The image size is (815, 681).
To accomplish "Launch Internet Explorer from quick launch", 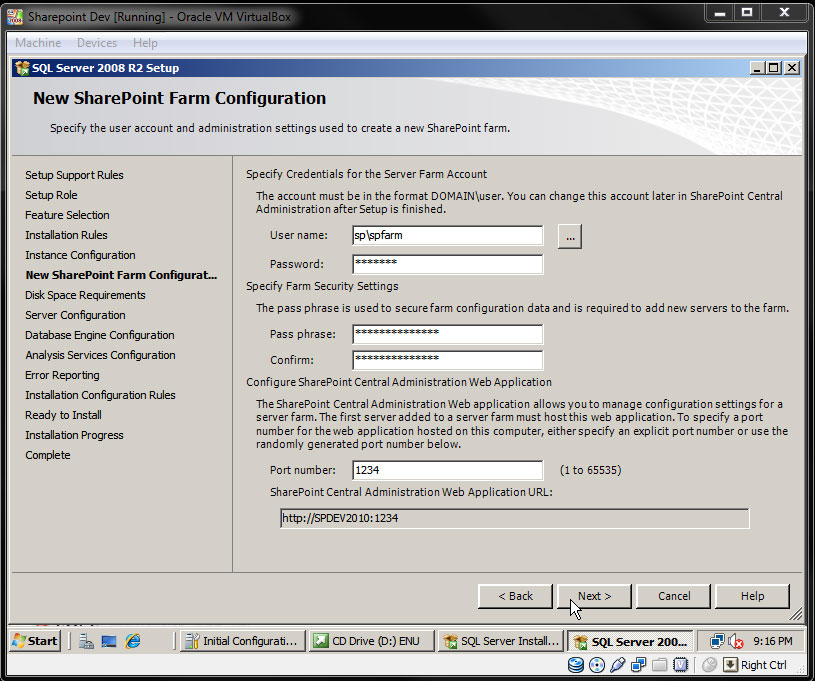I will pos(133,641).
